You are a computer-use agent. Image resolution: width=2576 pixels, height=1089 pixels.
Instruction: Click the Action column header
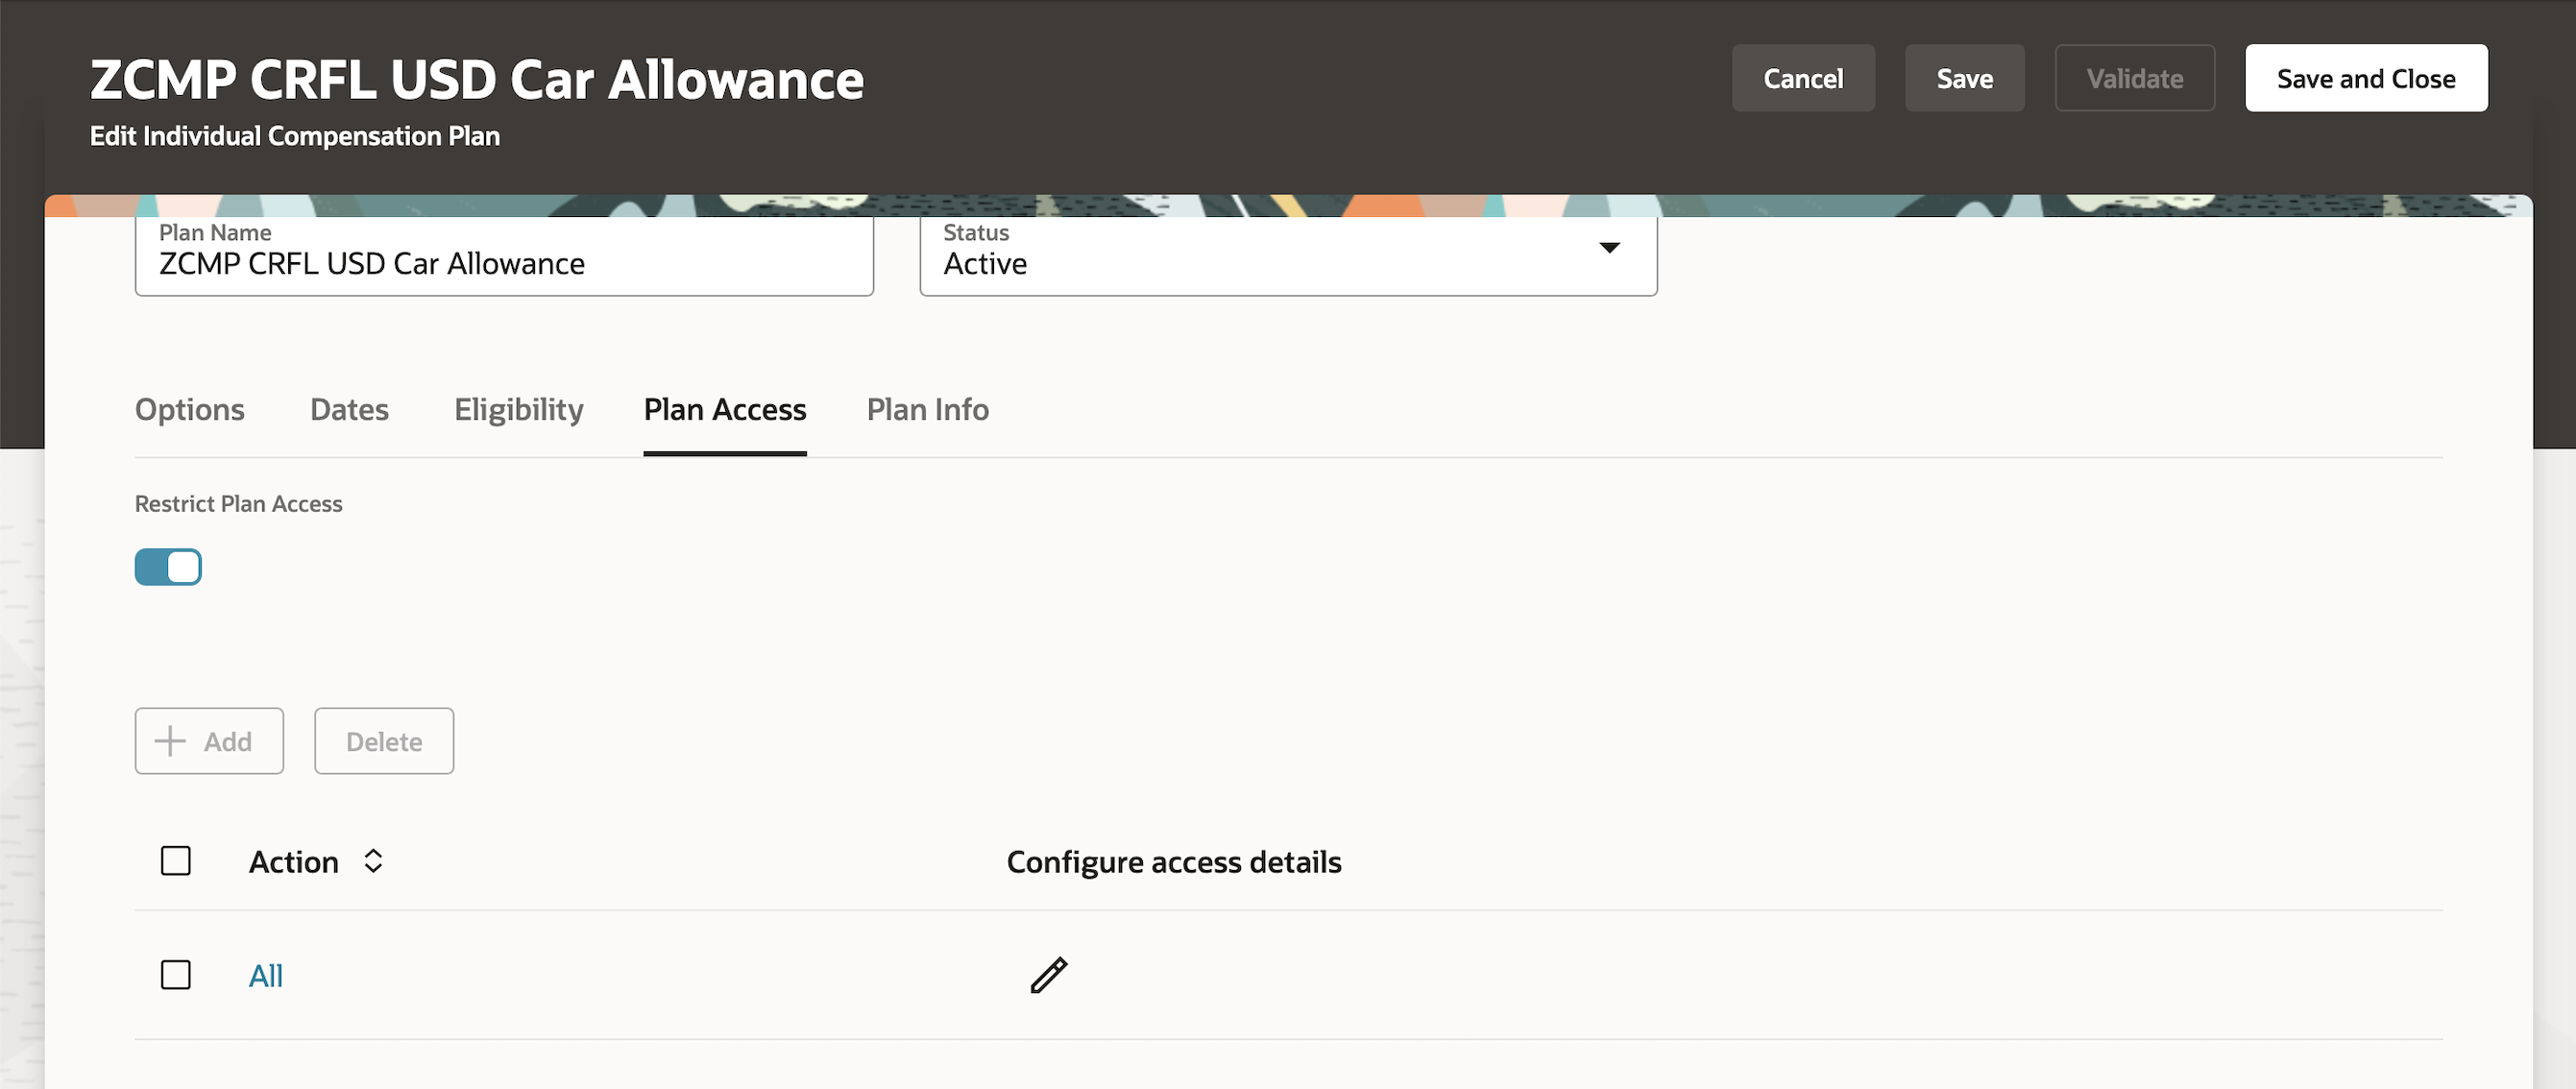[293, 862]
